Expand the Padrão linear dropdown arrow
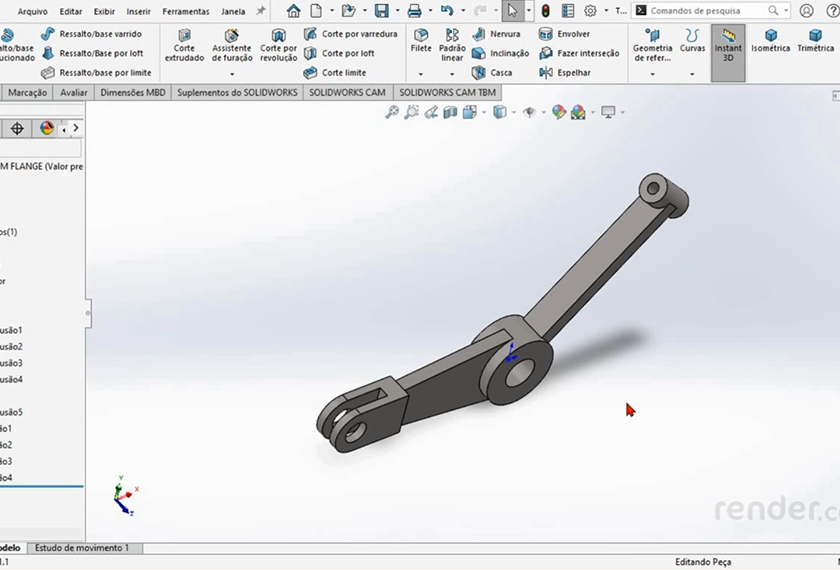The height and width of the screenshot is (570, 840). (452, 74)
